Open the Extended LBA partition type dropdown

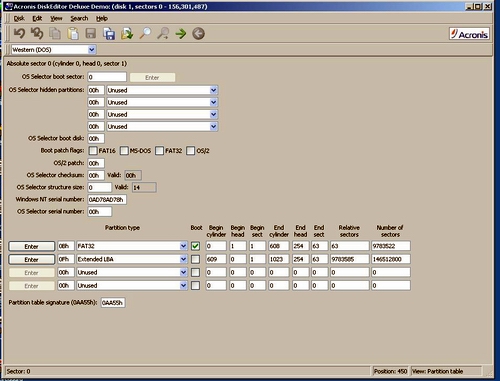183,259
